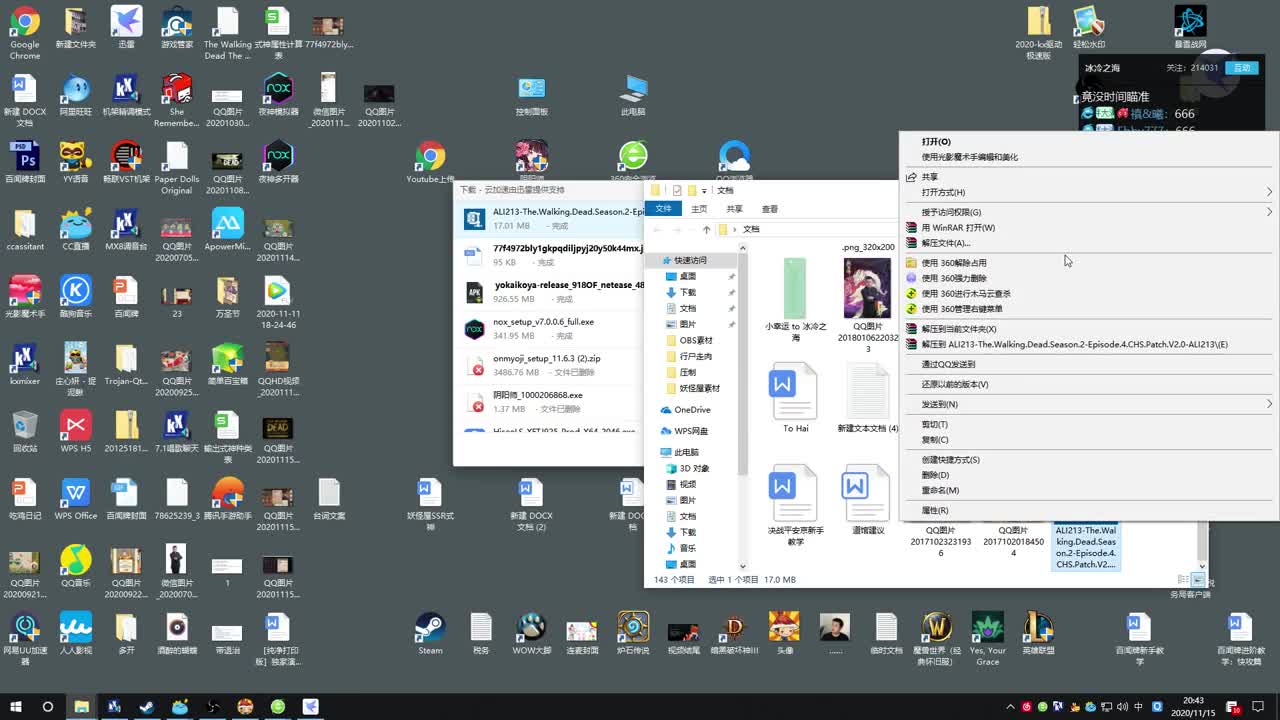Select the Steam desktop shortcut

[430, 634]
